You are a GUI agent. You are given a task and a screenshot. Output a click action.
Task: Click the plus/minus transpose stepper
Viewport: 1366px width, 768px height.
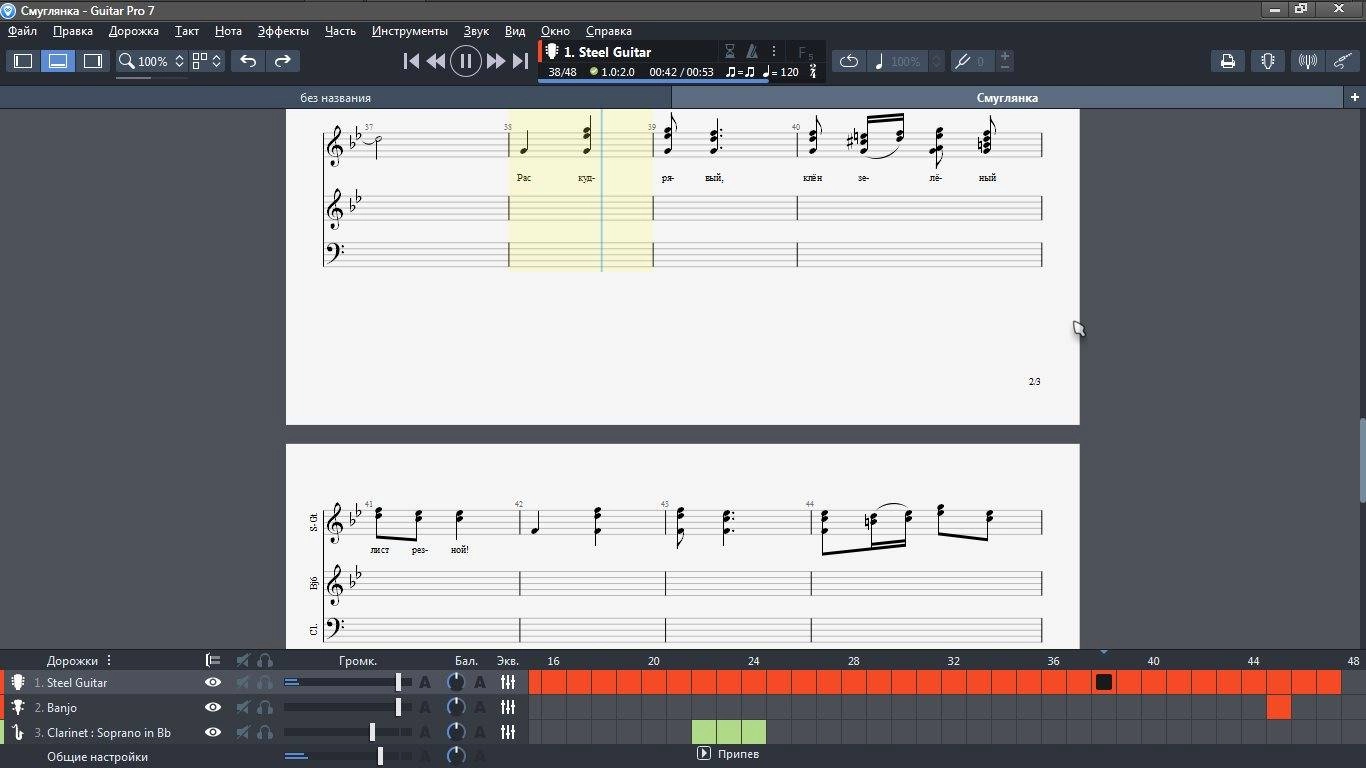pyautogui.click(x=1005, y=61)
